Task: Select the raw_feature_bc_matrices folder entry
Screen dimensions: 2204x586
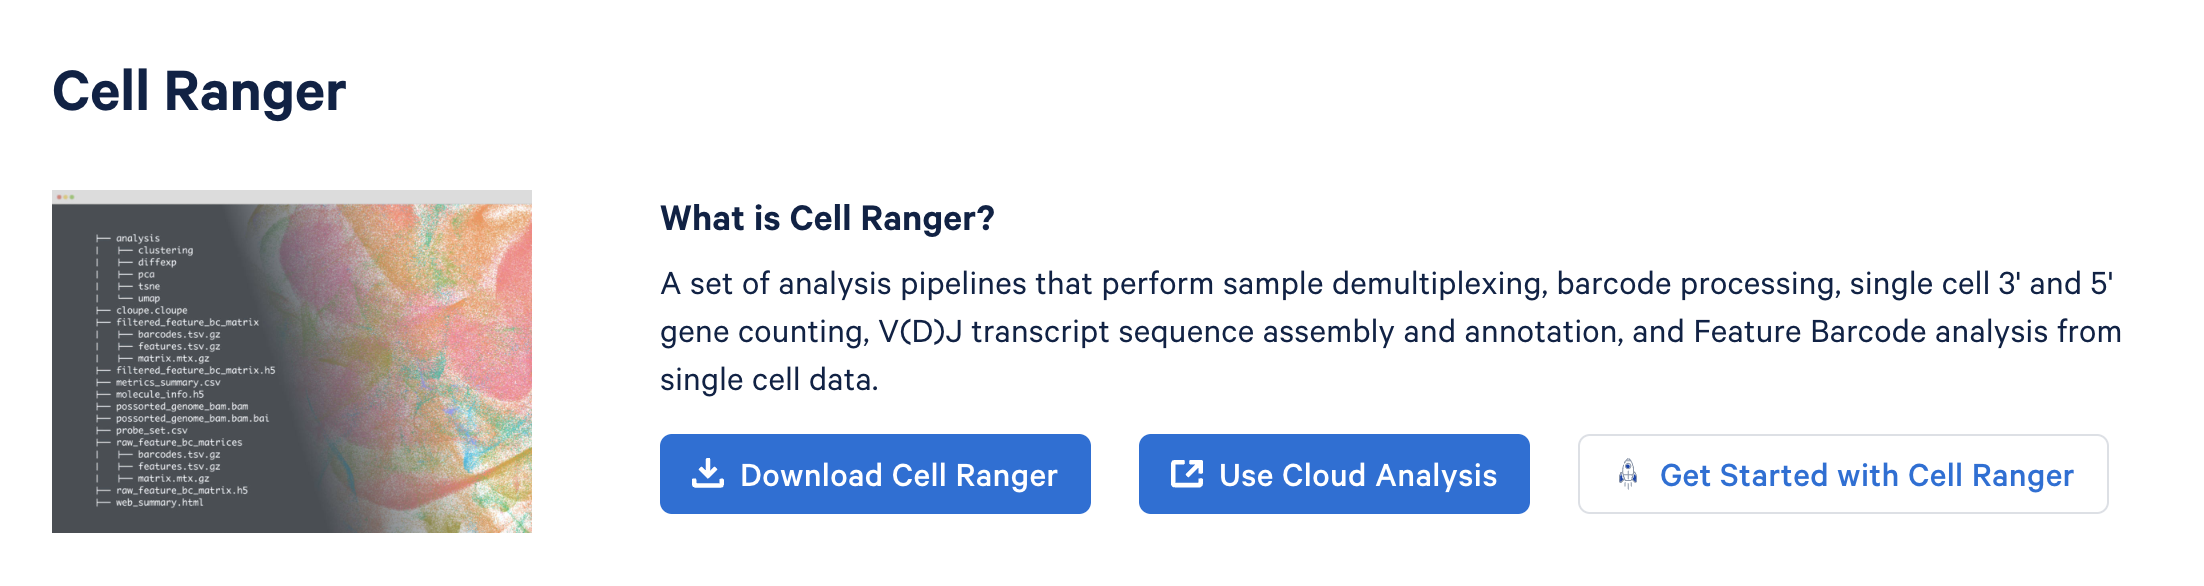Action: [x=179, y=443]
